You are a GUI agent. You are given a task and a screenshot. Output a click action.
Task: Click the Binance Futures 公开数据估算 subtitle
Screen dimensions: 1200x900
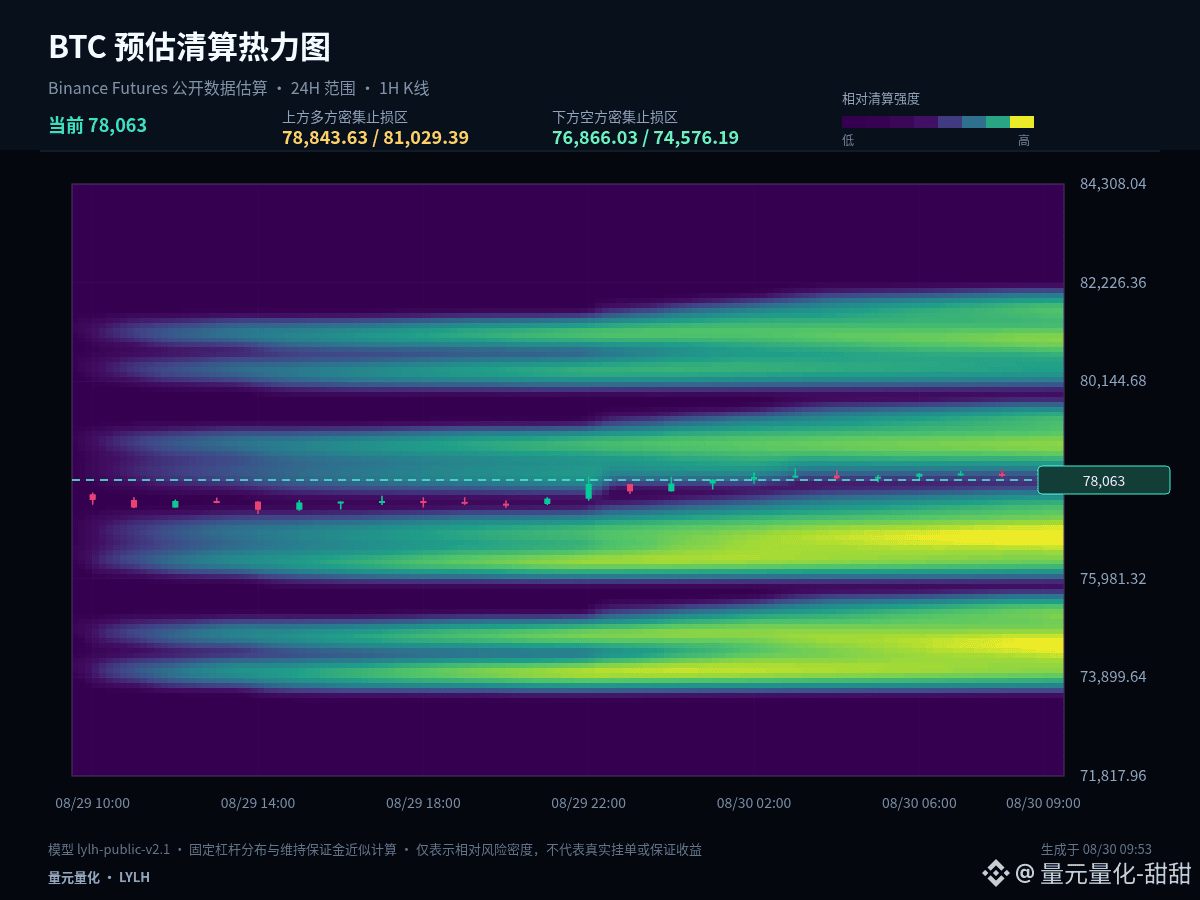(x=158, y=88)
